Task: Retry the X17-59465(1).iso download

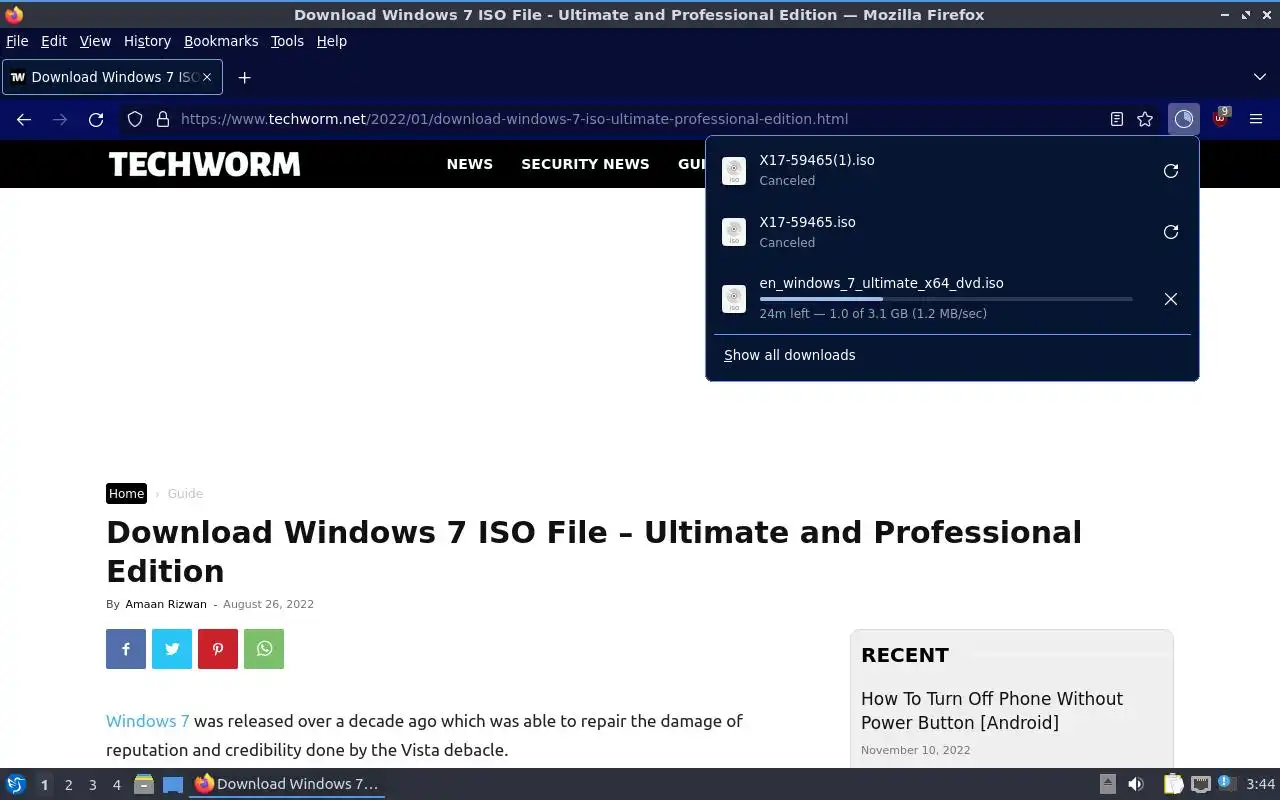Action: 1170,171
